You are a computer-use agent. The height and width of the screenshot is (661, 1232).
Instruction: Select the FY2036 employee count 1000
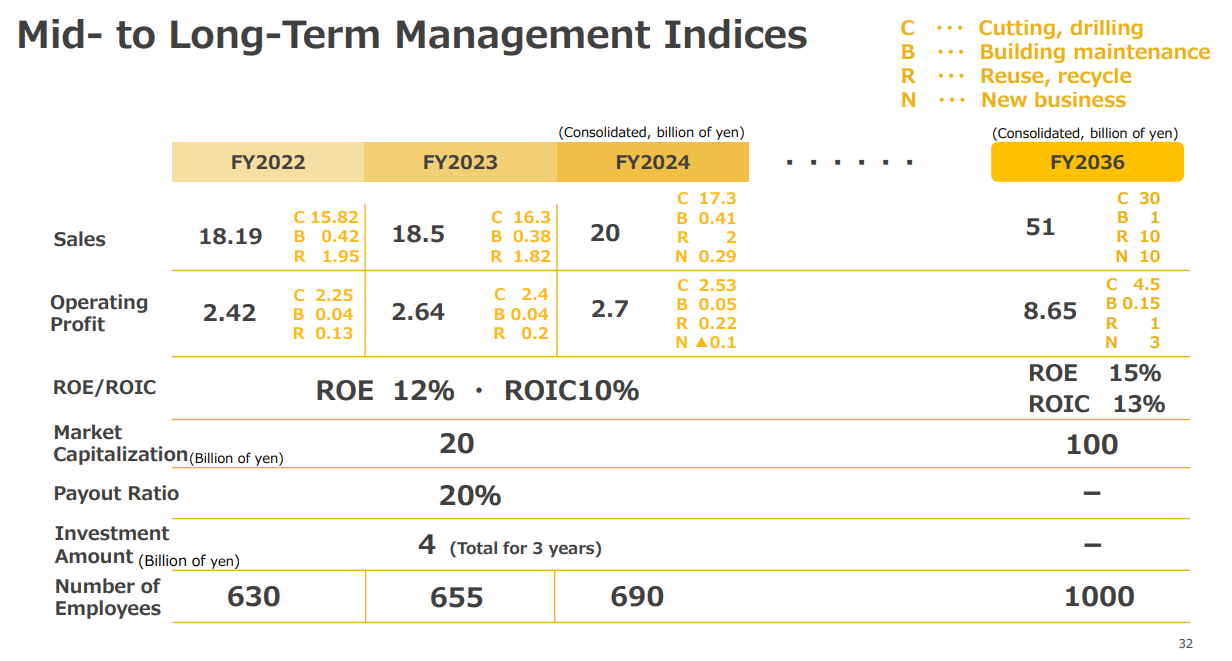pos(1098,597)
